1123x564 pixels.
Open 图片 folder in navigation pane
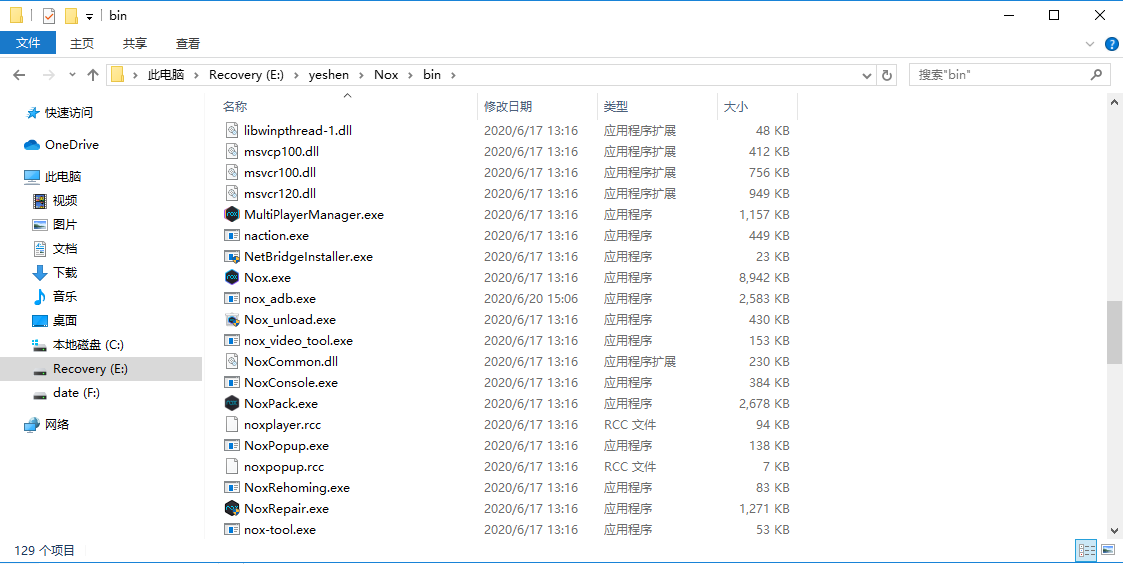[64, 224]
